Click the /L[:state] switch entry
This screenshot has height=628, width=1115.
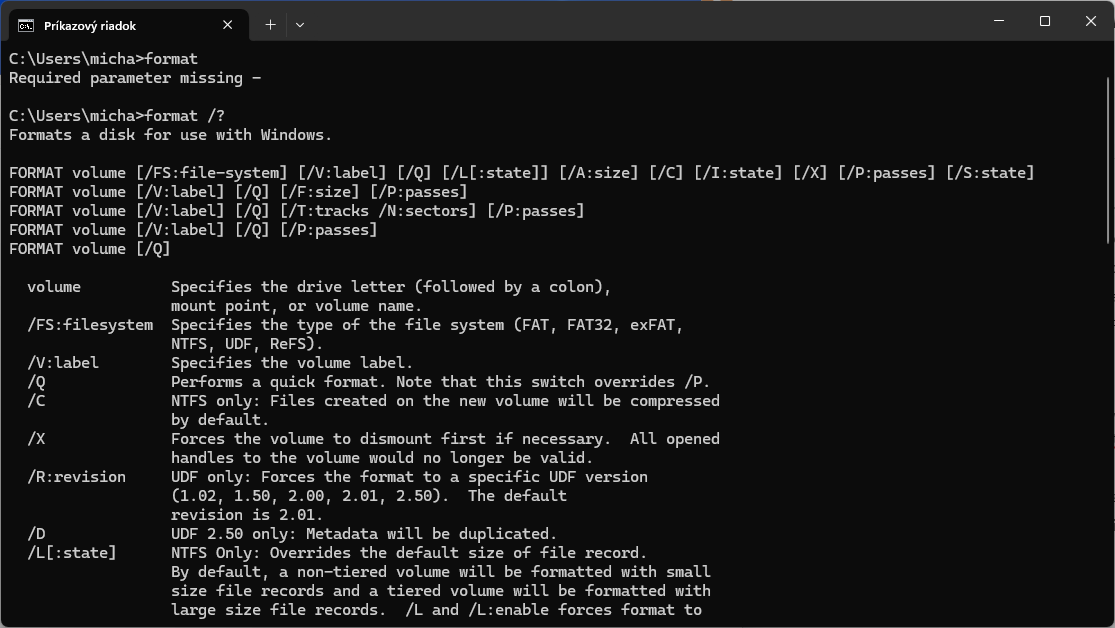(72, 553)
